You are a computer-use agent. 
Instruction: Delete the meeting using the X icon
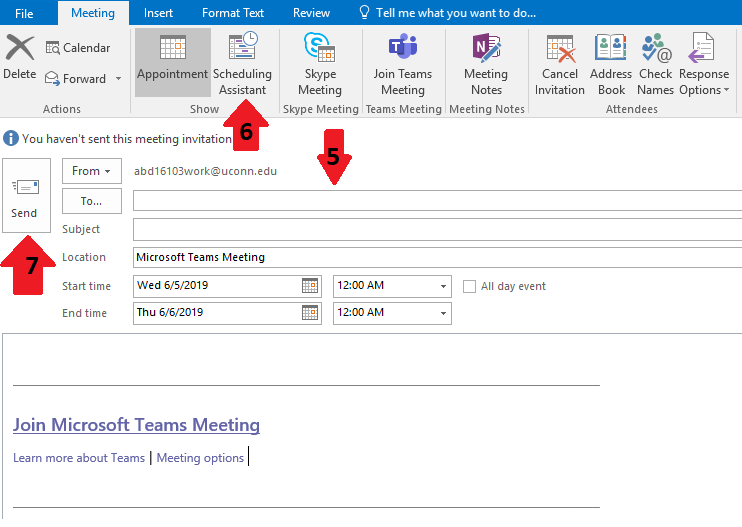coord(19,56)
